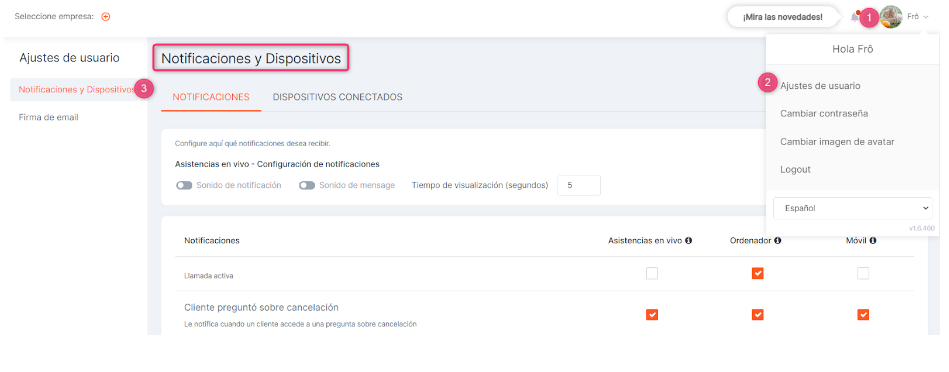Click info icon beside Móvil column
The height and width of the screenshot is (372, 949).
(x=873, y=241)
